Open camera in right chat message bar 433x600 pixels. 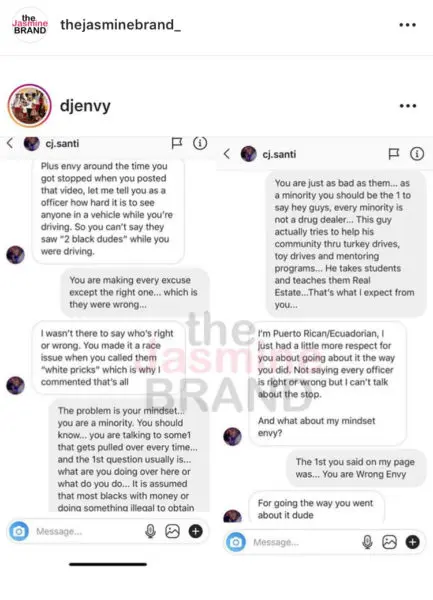coord(236,542)
